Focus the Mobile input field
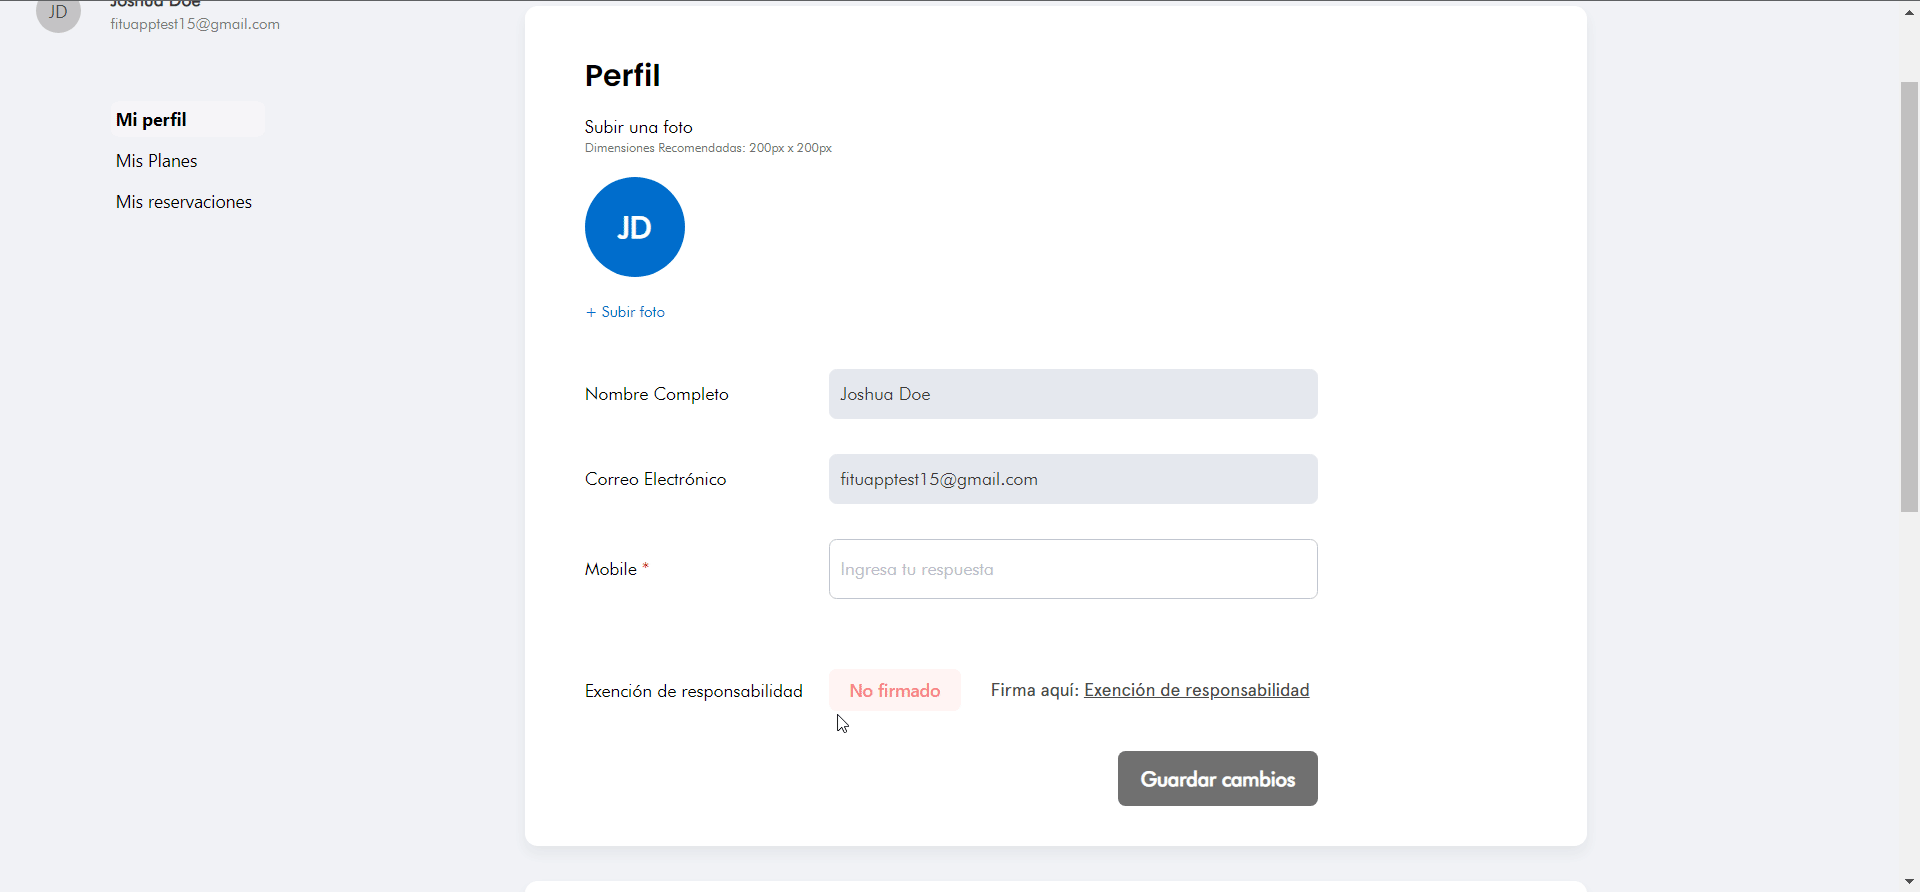Viewport: 1920px width, 892px height. click(1073, 569)
